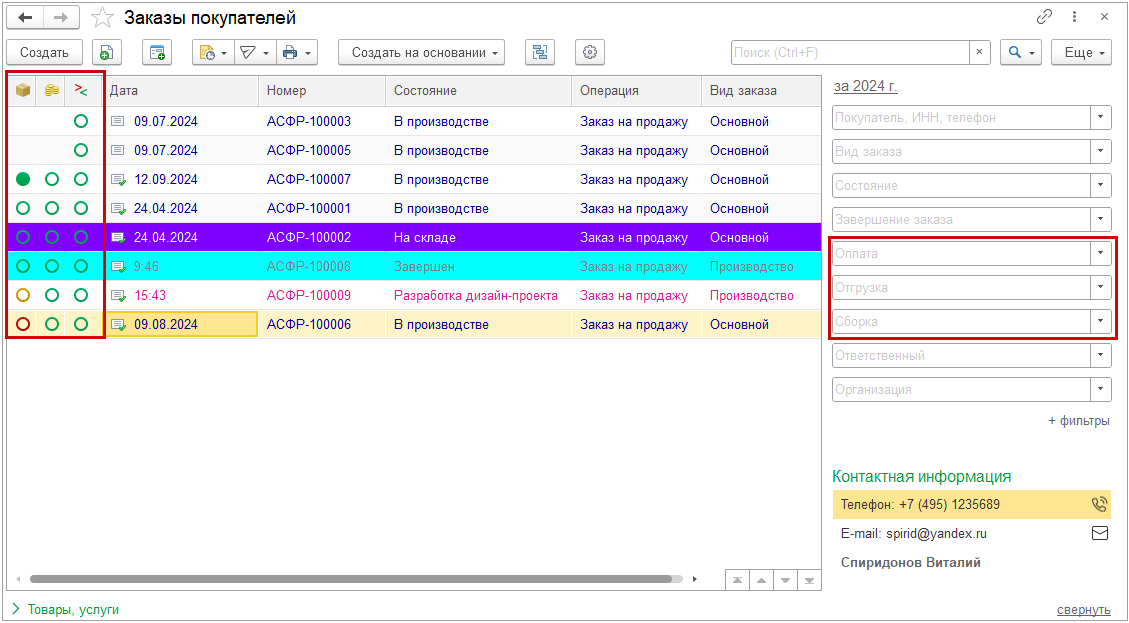
Task: Sort by the Вид заказа column header
Action: pos(760,90)
